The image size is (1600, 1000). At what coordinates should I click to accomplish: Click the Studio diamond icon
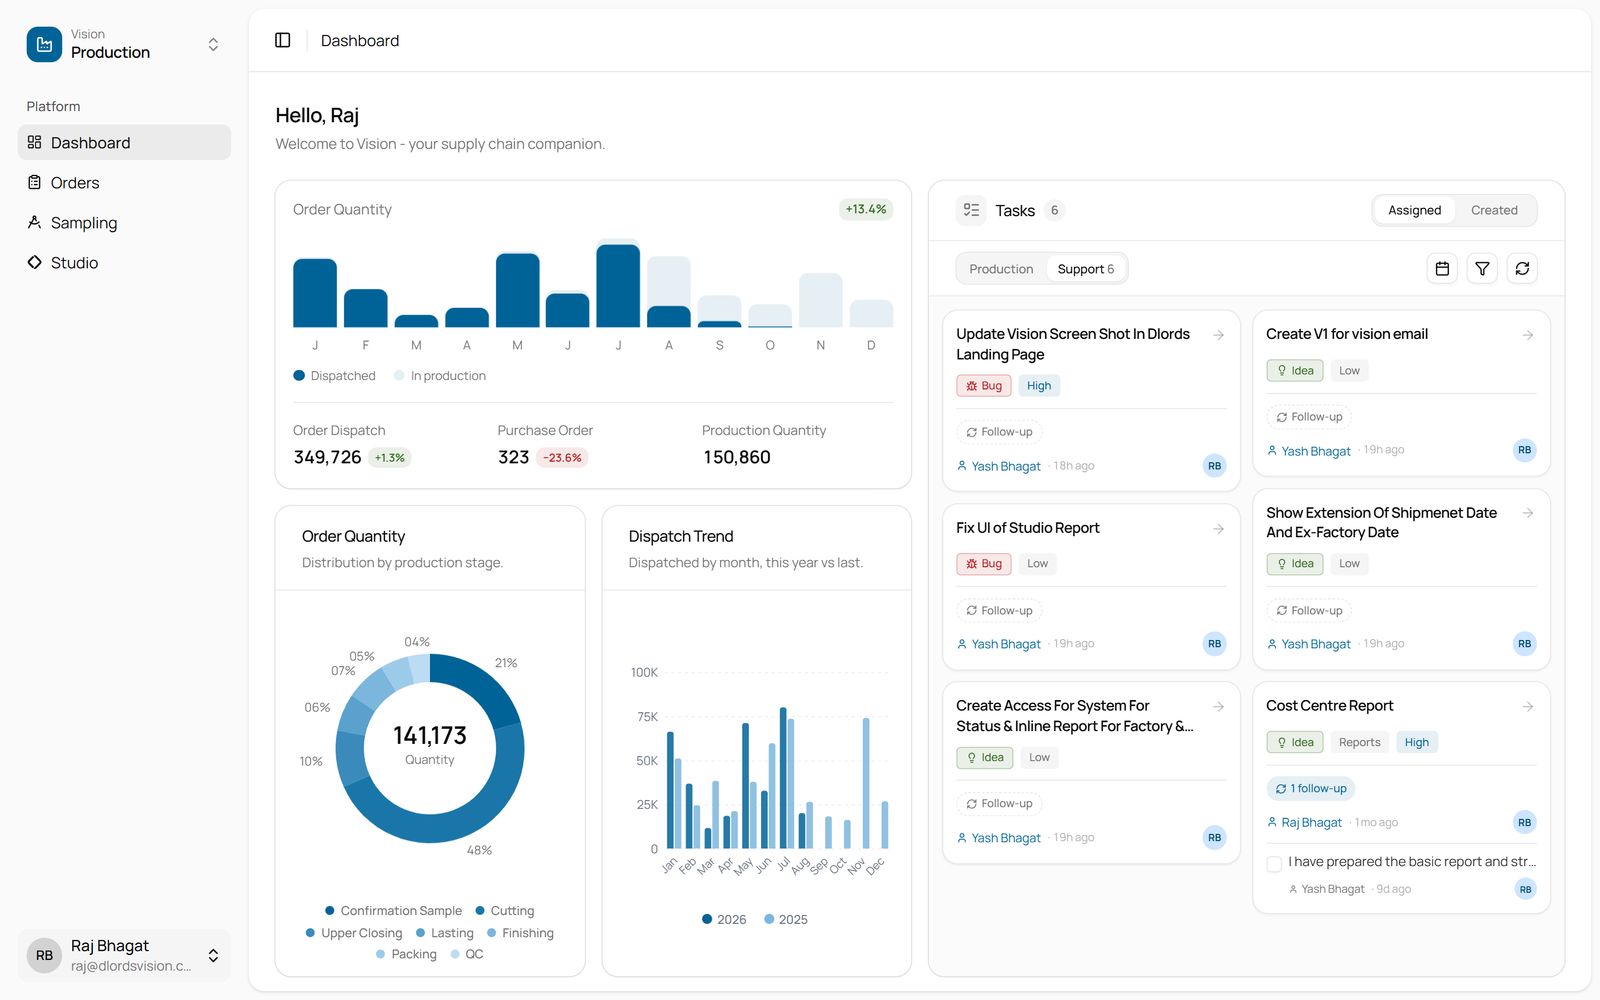pyautogui.click(x=34, y=262)
